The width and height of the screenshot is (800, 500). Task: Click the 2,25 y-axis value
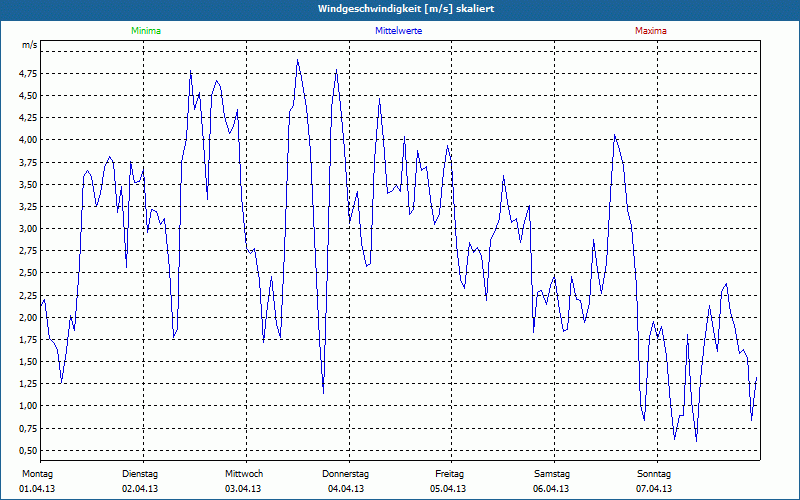point(29,295)
